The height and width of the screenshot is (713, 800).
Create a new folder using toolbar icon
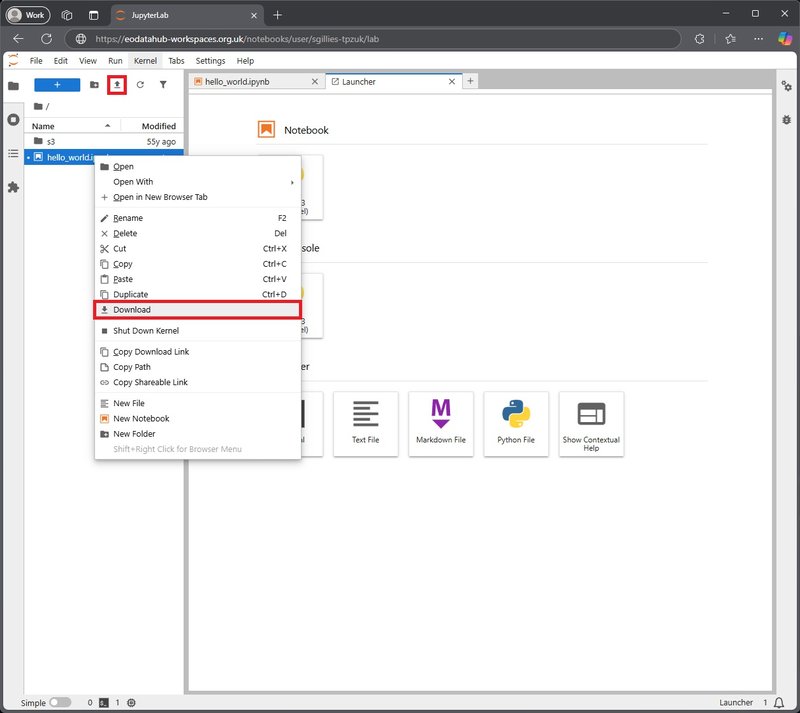tap(94, 85)
